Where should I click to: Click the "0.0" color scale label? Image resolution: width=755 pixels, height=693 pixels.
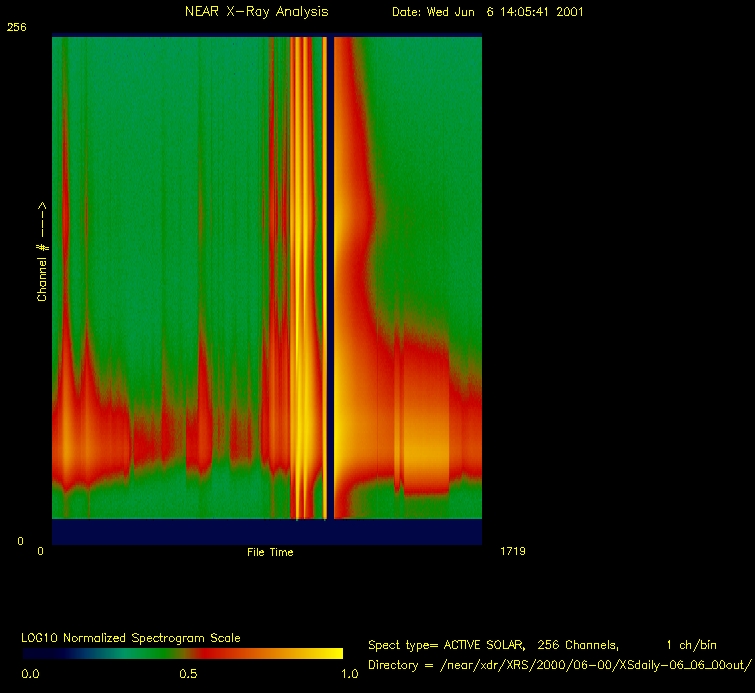point(31,674)
